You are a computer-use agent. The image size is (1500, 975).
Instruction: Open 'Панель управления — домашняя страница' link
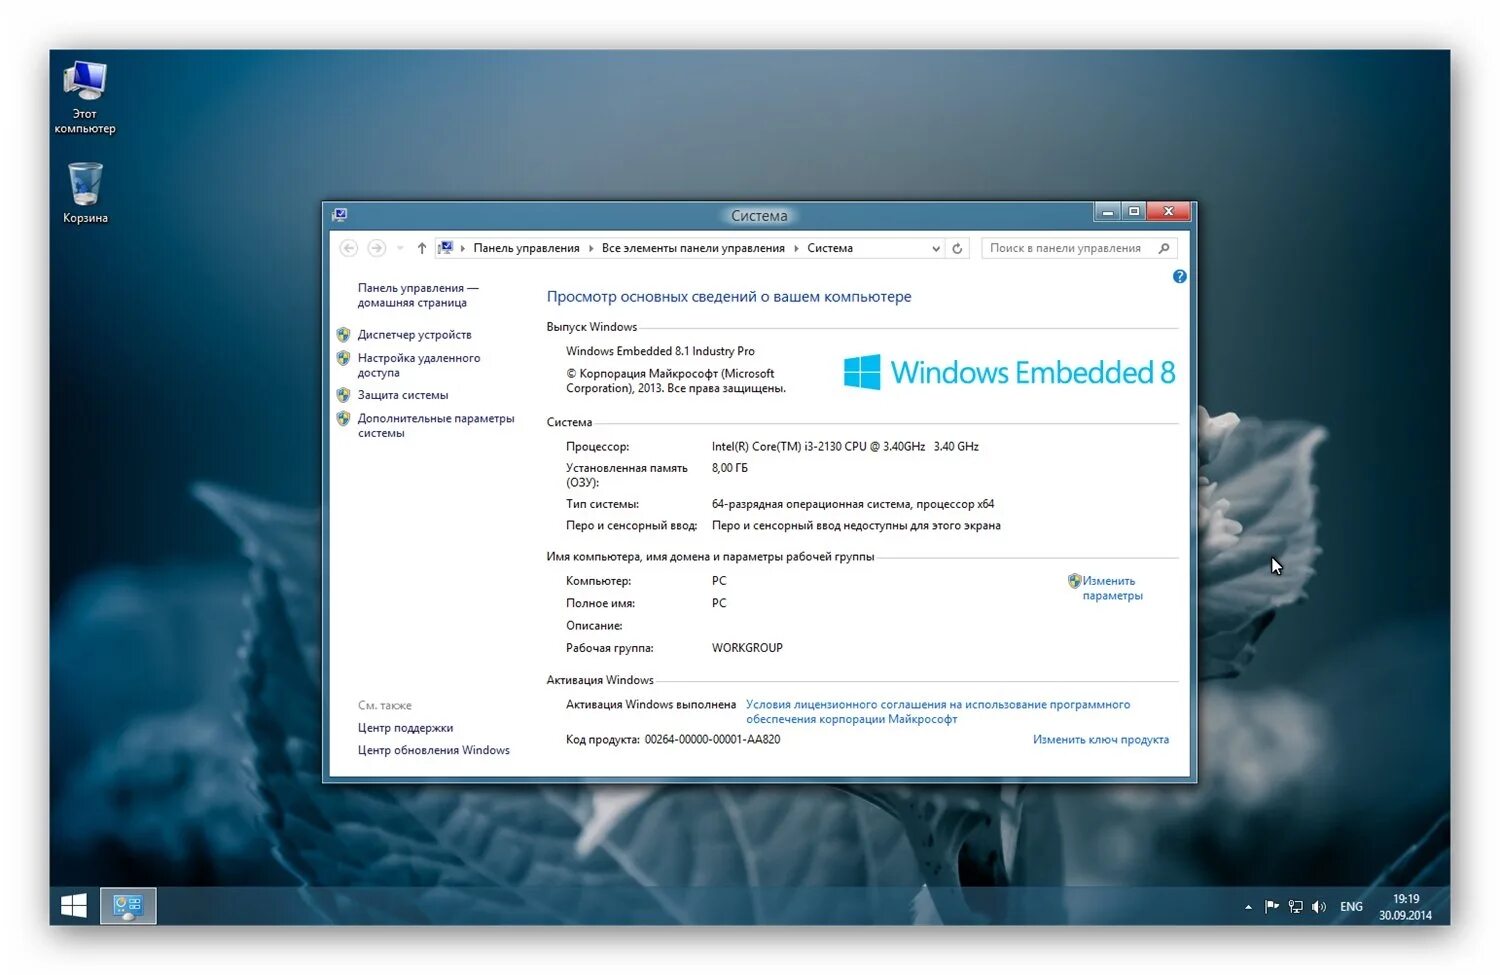click(x=418, y=295)
